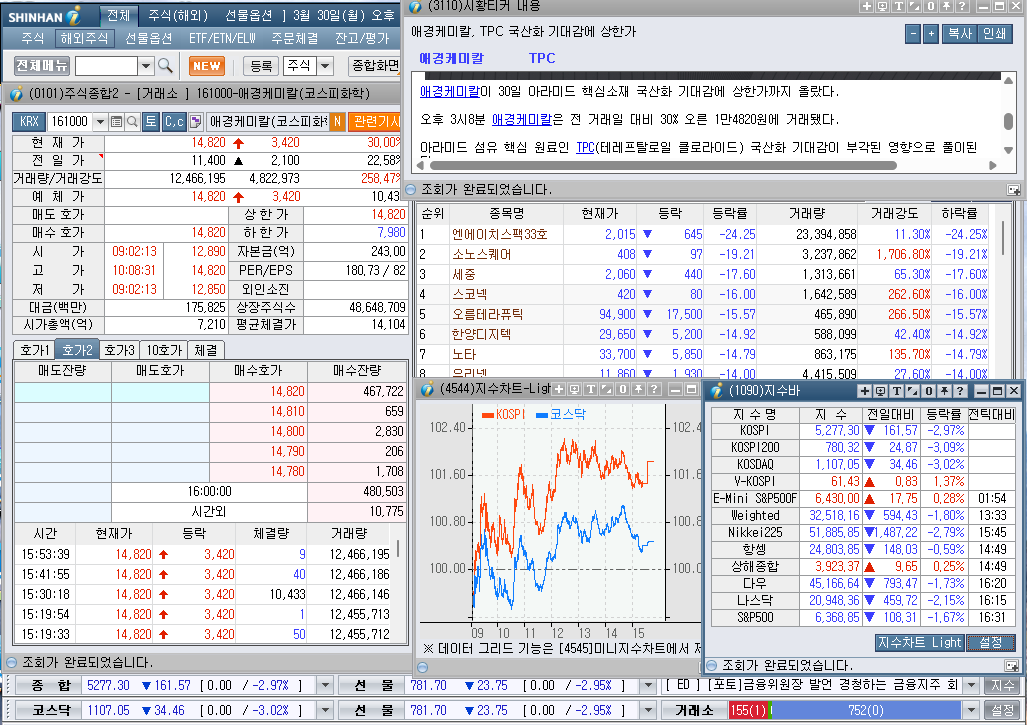The image size is (1027, 725).
Task: Select the 전체 top tab
Action: click(119, 15)
